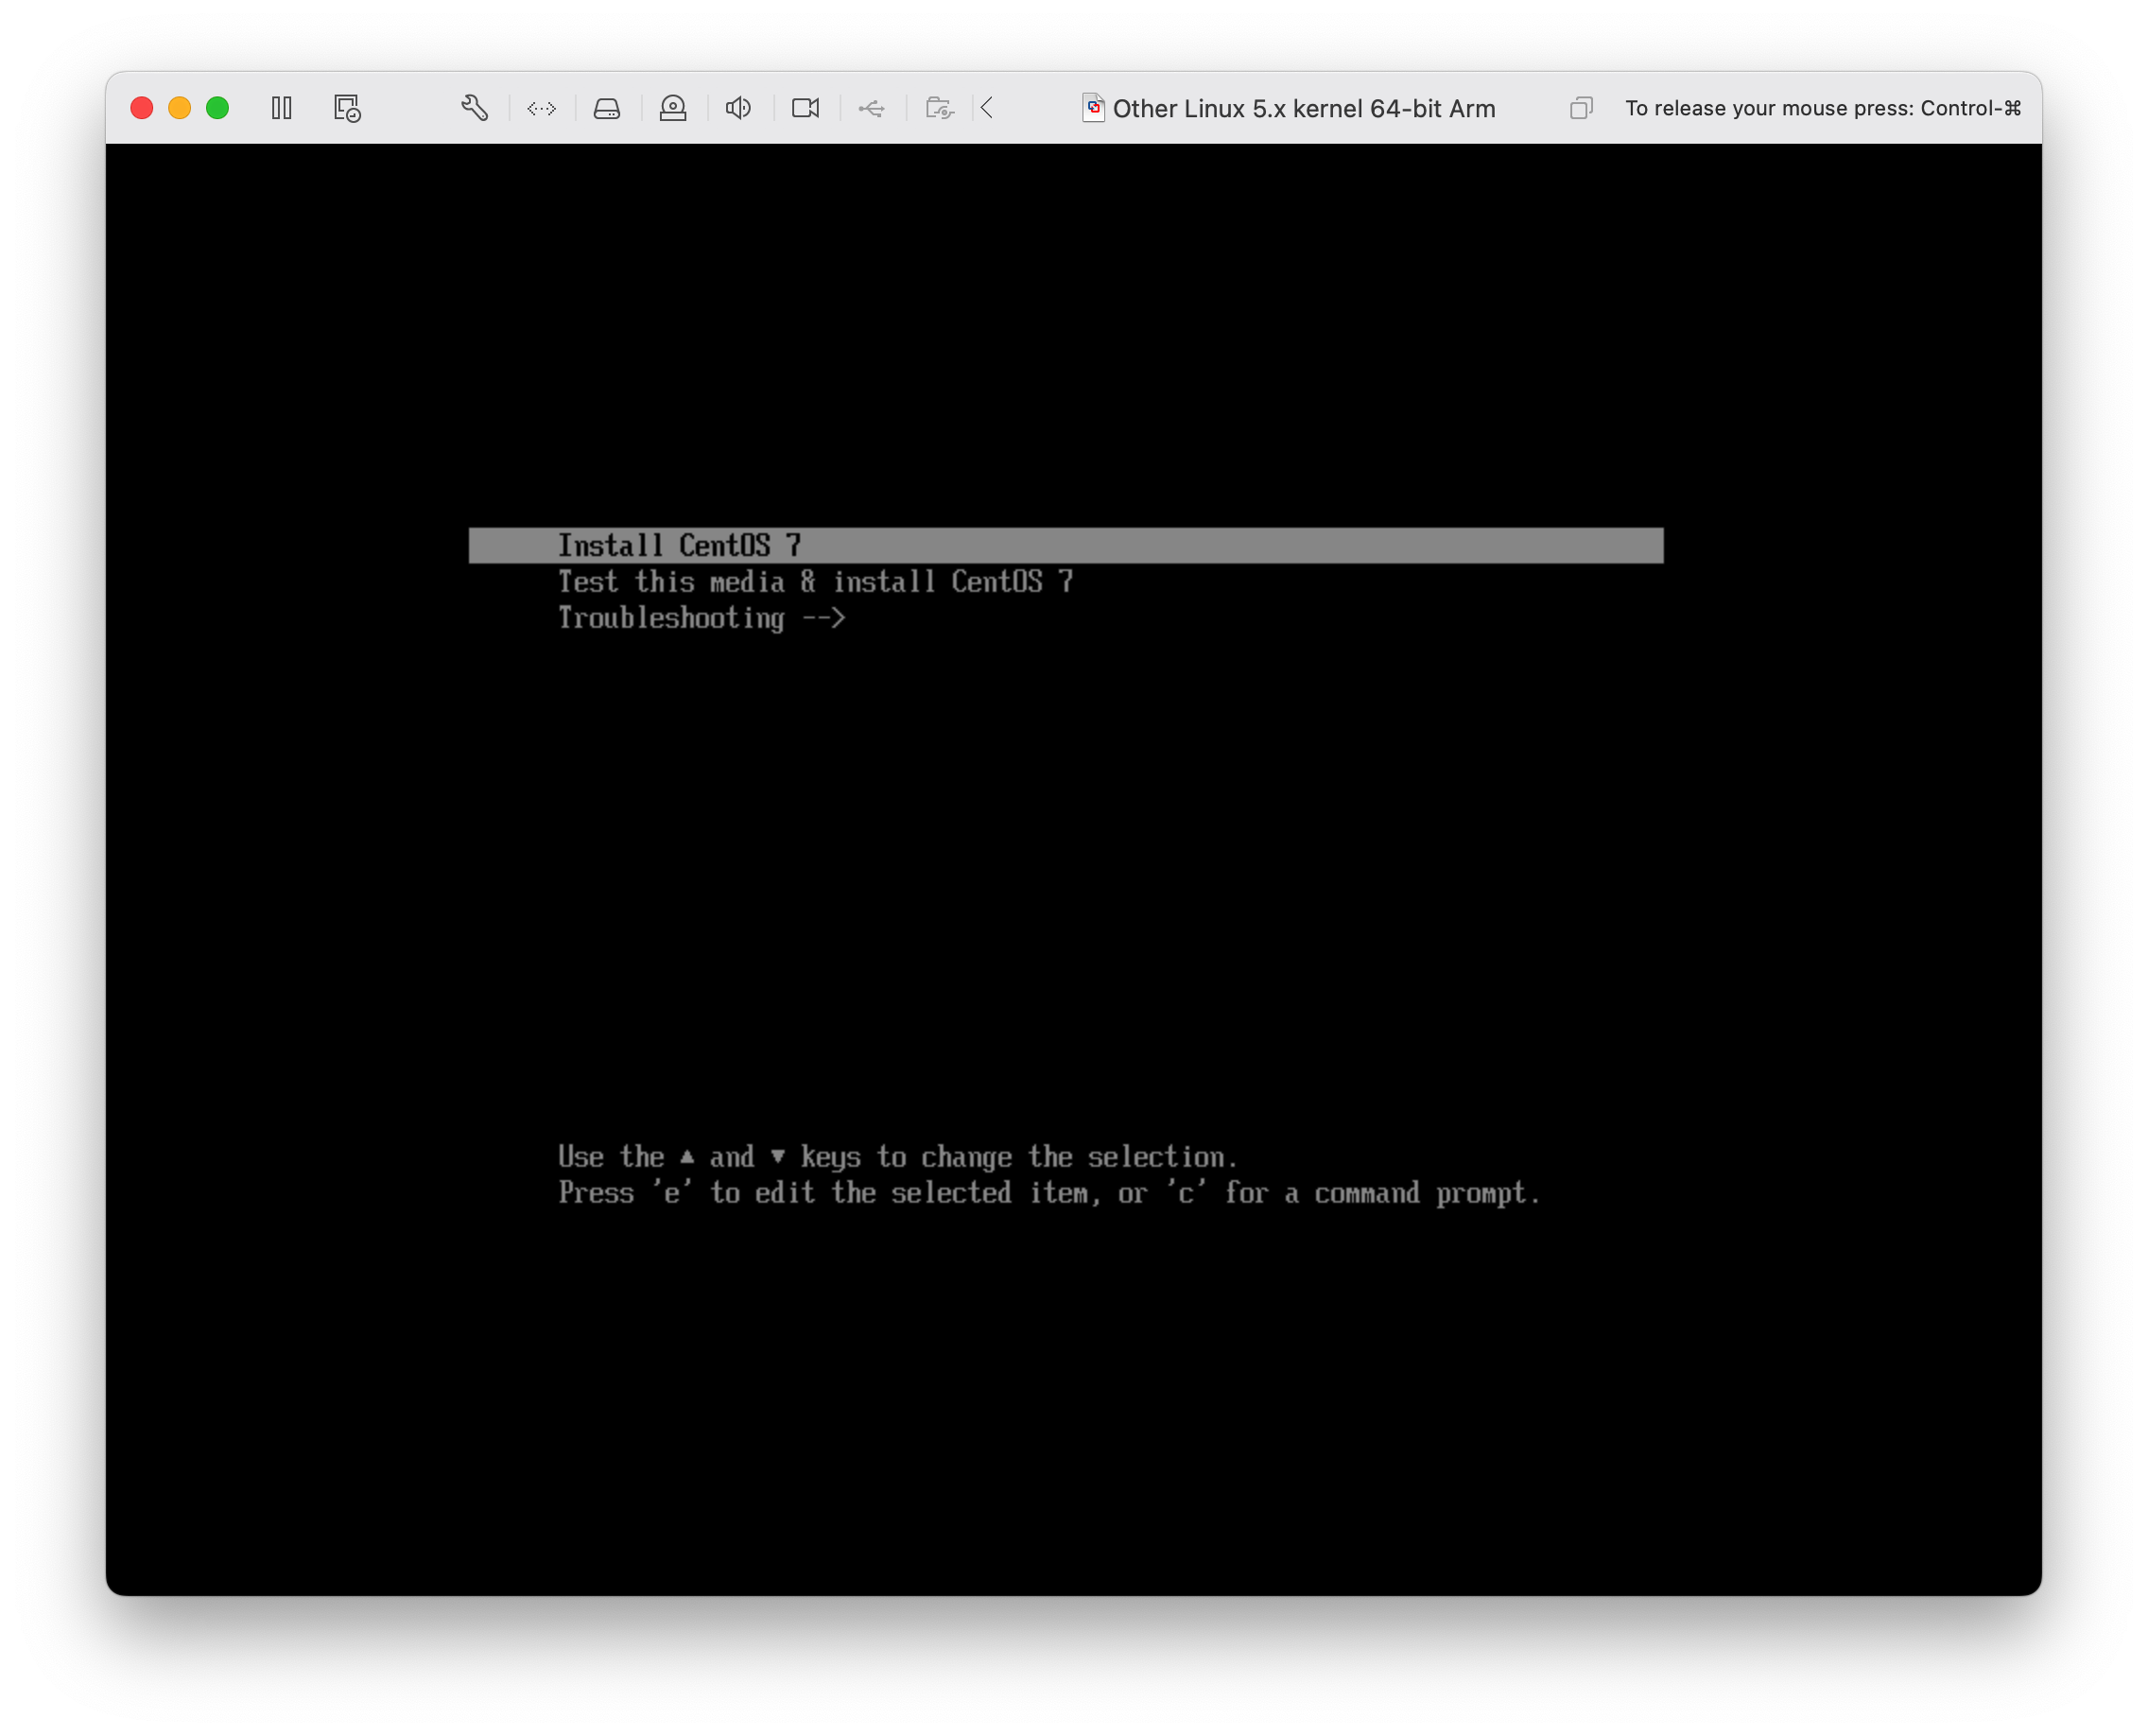Select Install CentOS 7 boot entry
Viewport: 2148px width, 1736px height.
tap(1066, 546)
